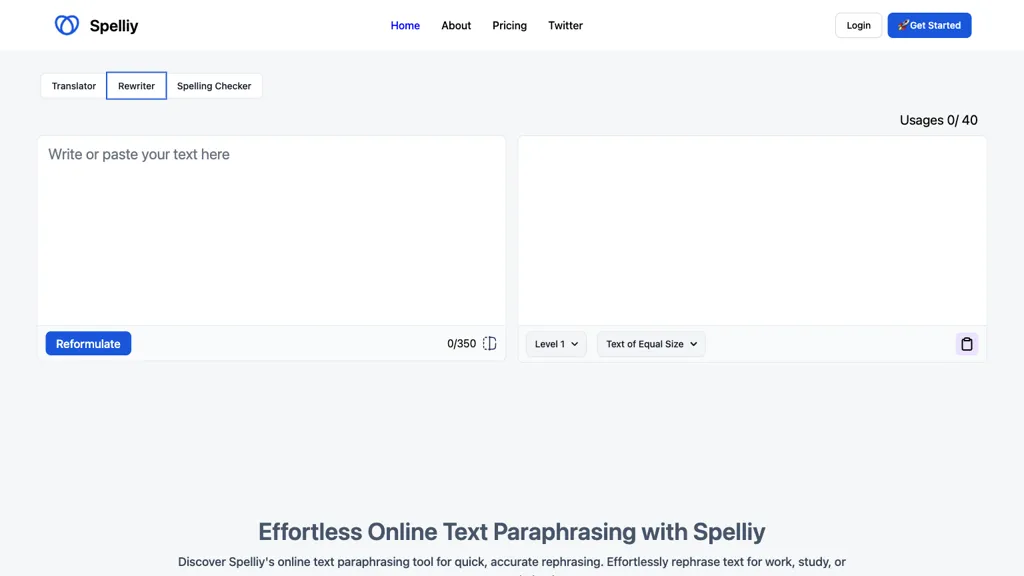Screen dimensions: 1024x576
Task: Go to the Home page
Action: [x=405, y=25]
